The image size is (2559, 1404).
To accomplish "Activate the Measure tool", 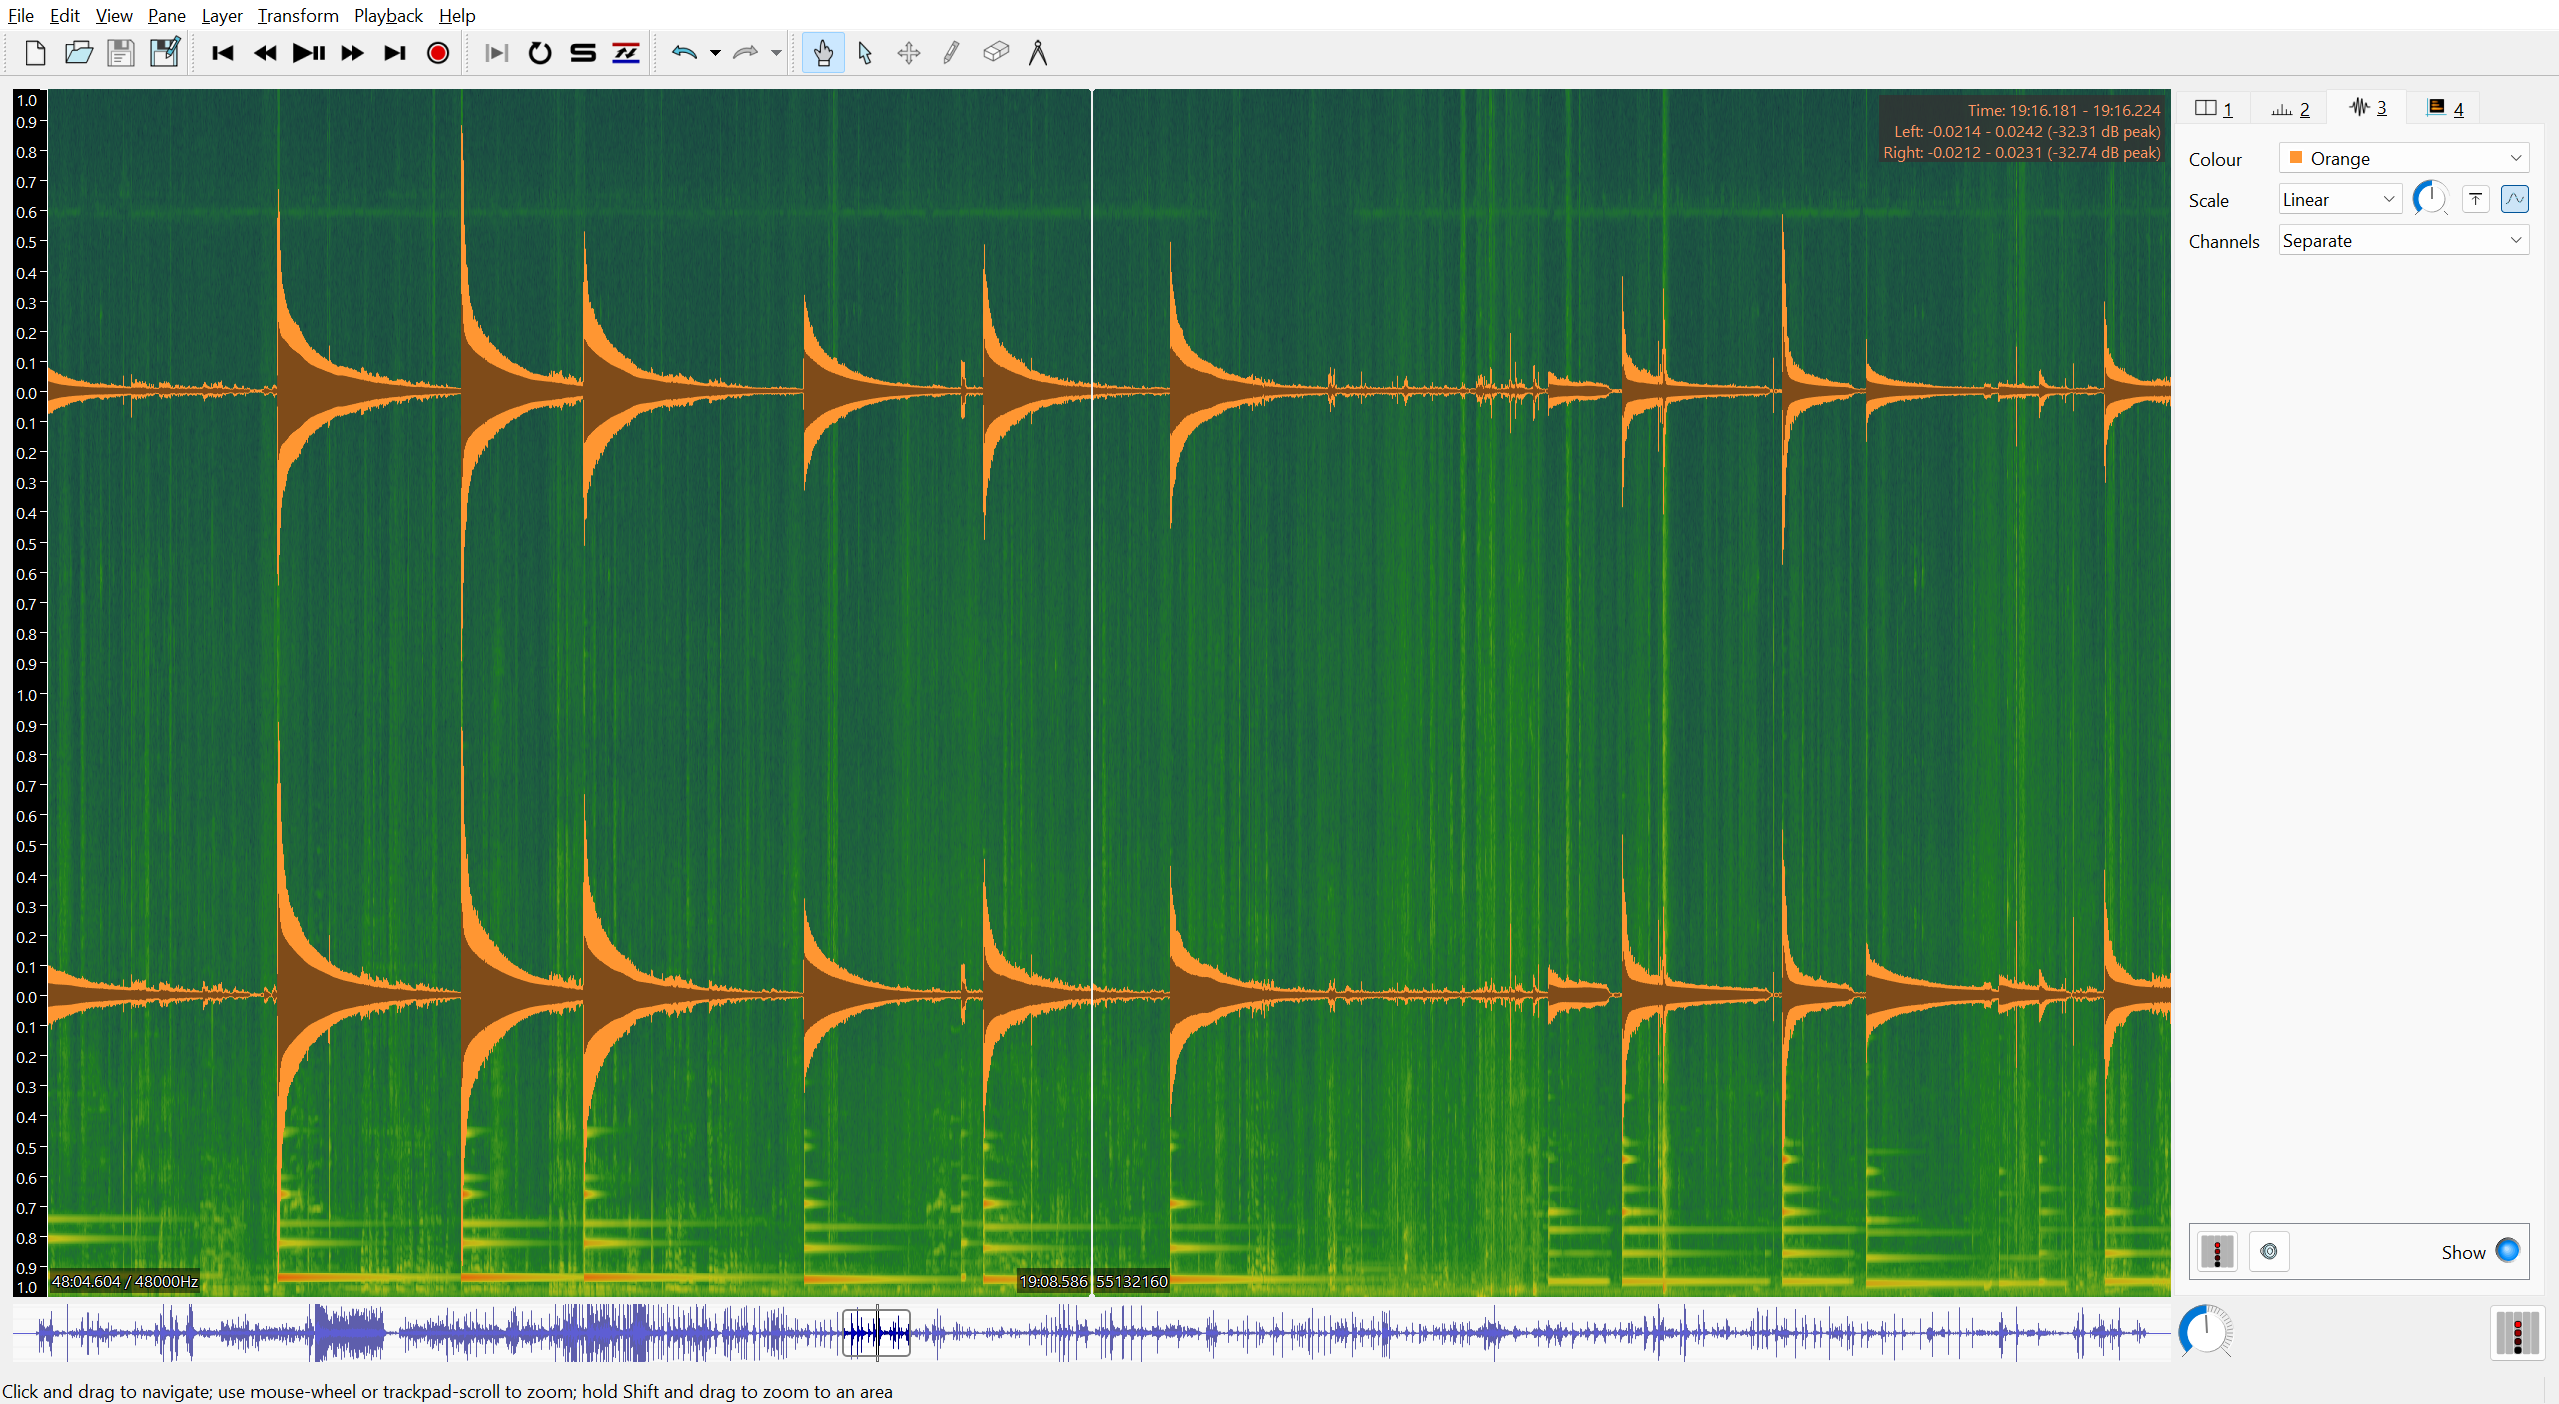I will point(1037,53).
